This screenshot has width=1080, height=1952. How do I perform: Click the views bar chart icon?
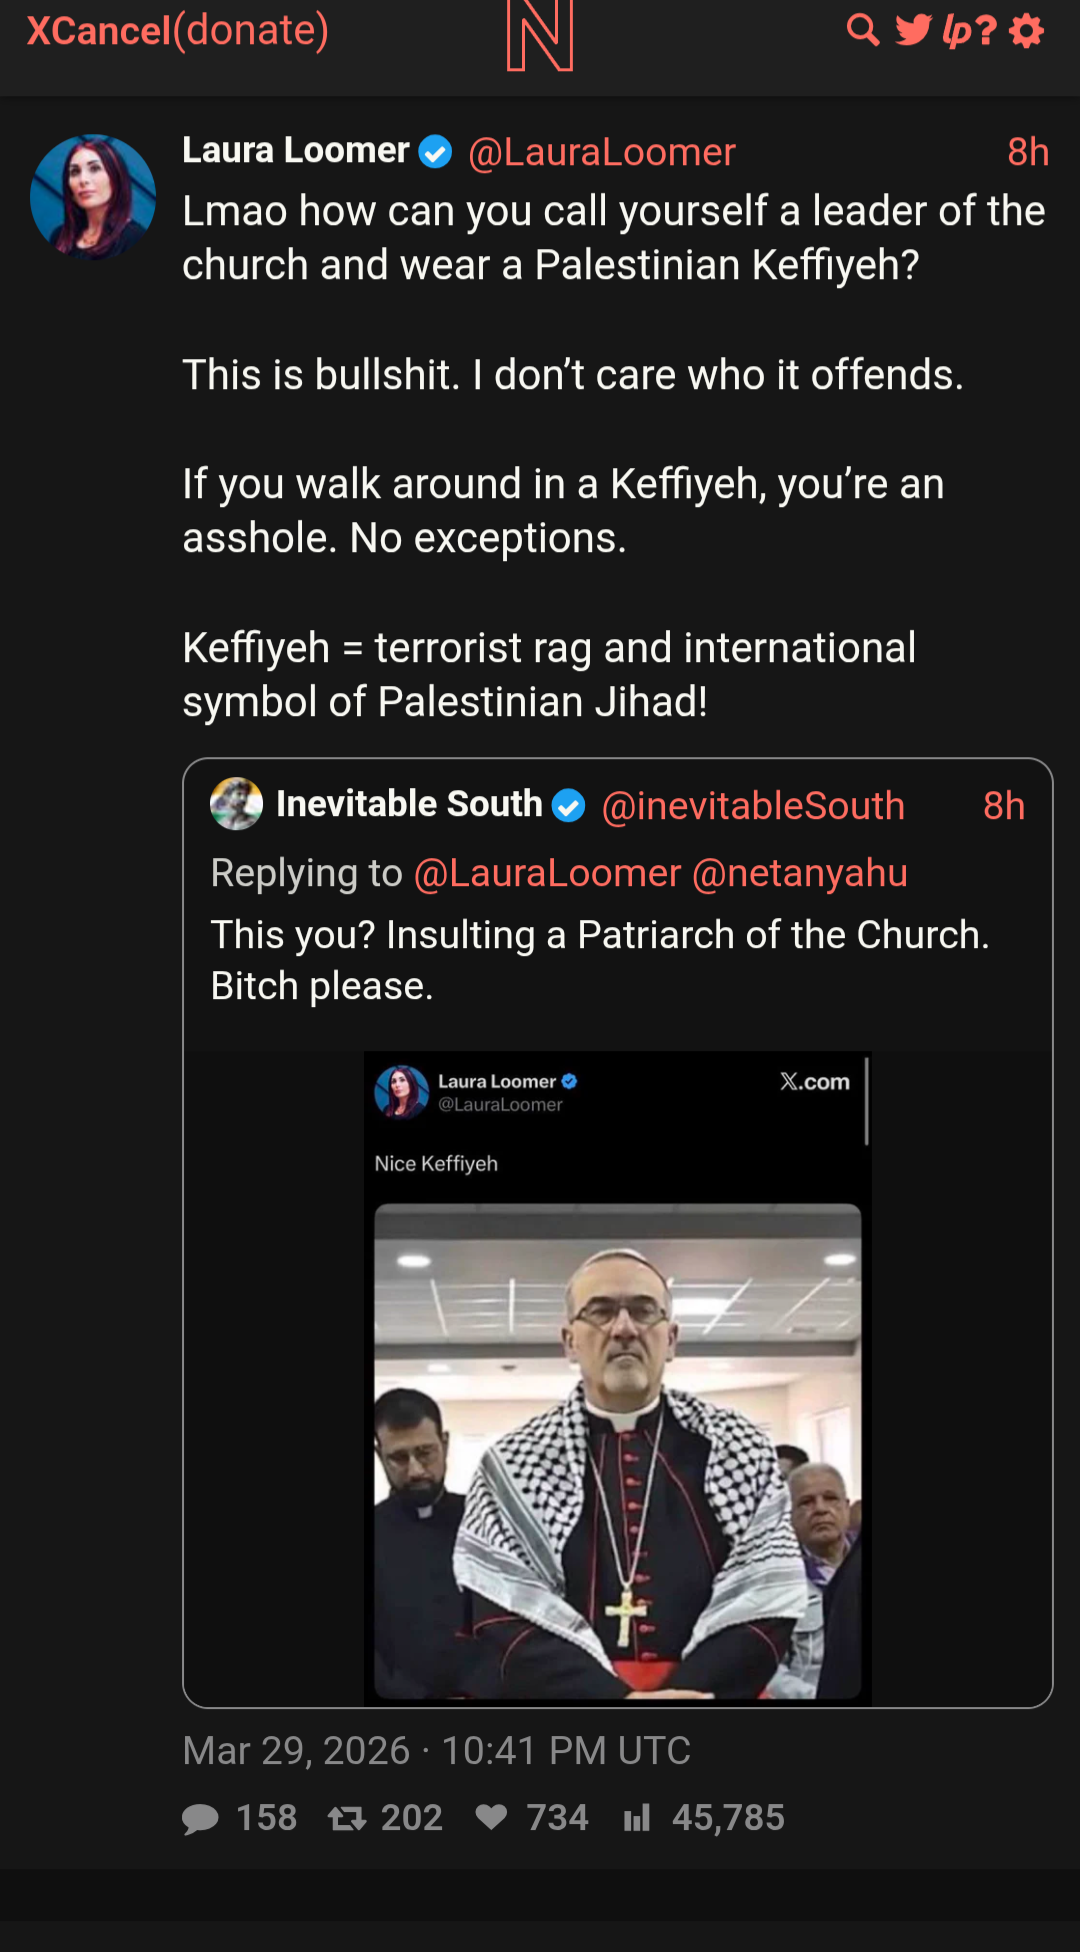[x=637, y=1817]
